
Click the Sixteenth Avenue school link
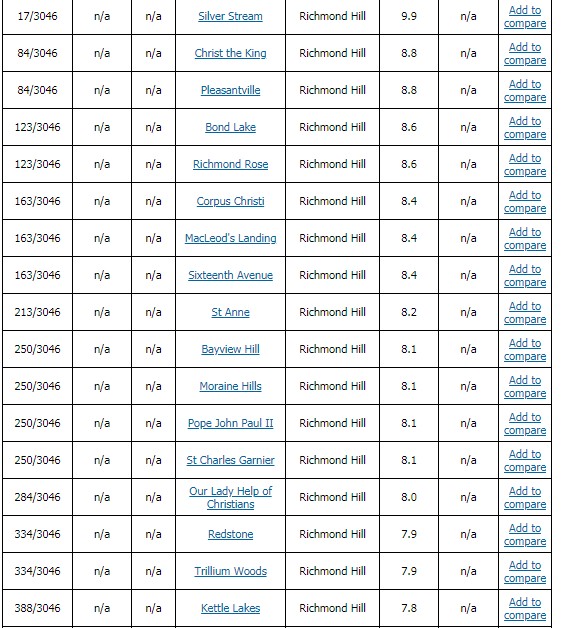tap(230, 275)
